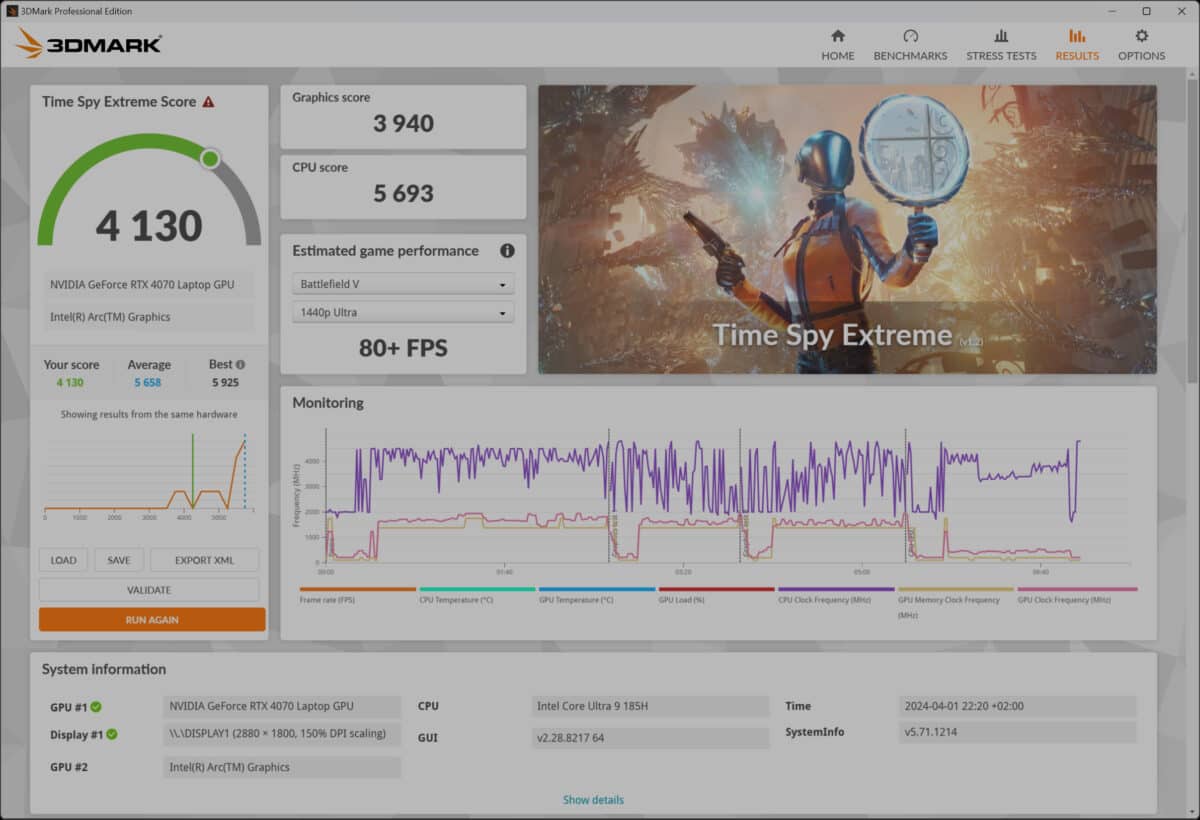Click the VALIDATE button
The width and height of the screenshot is (1200, 820).
[x=149, y=590]
